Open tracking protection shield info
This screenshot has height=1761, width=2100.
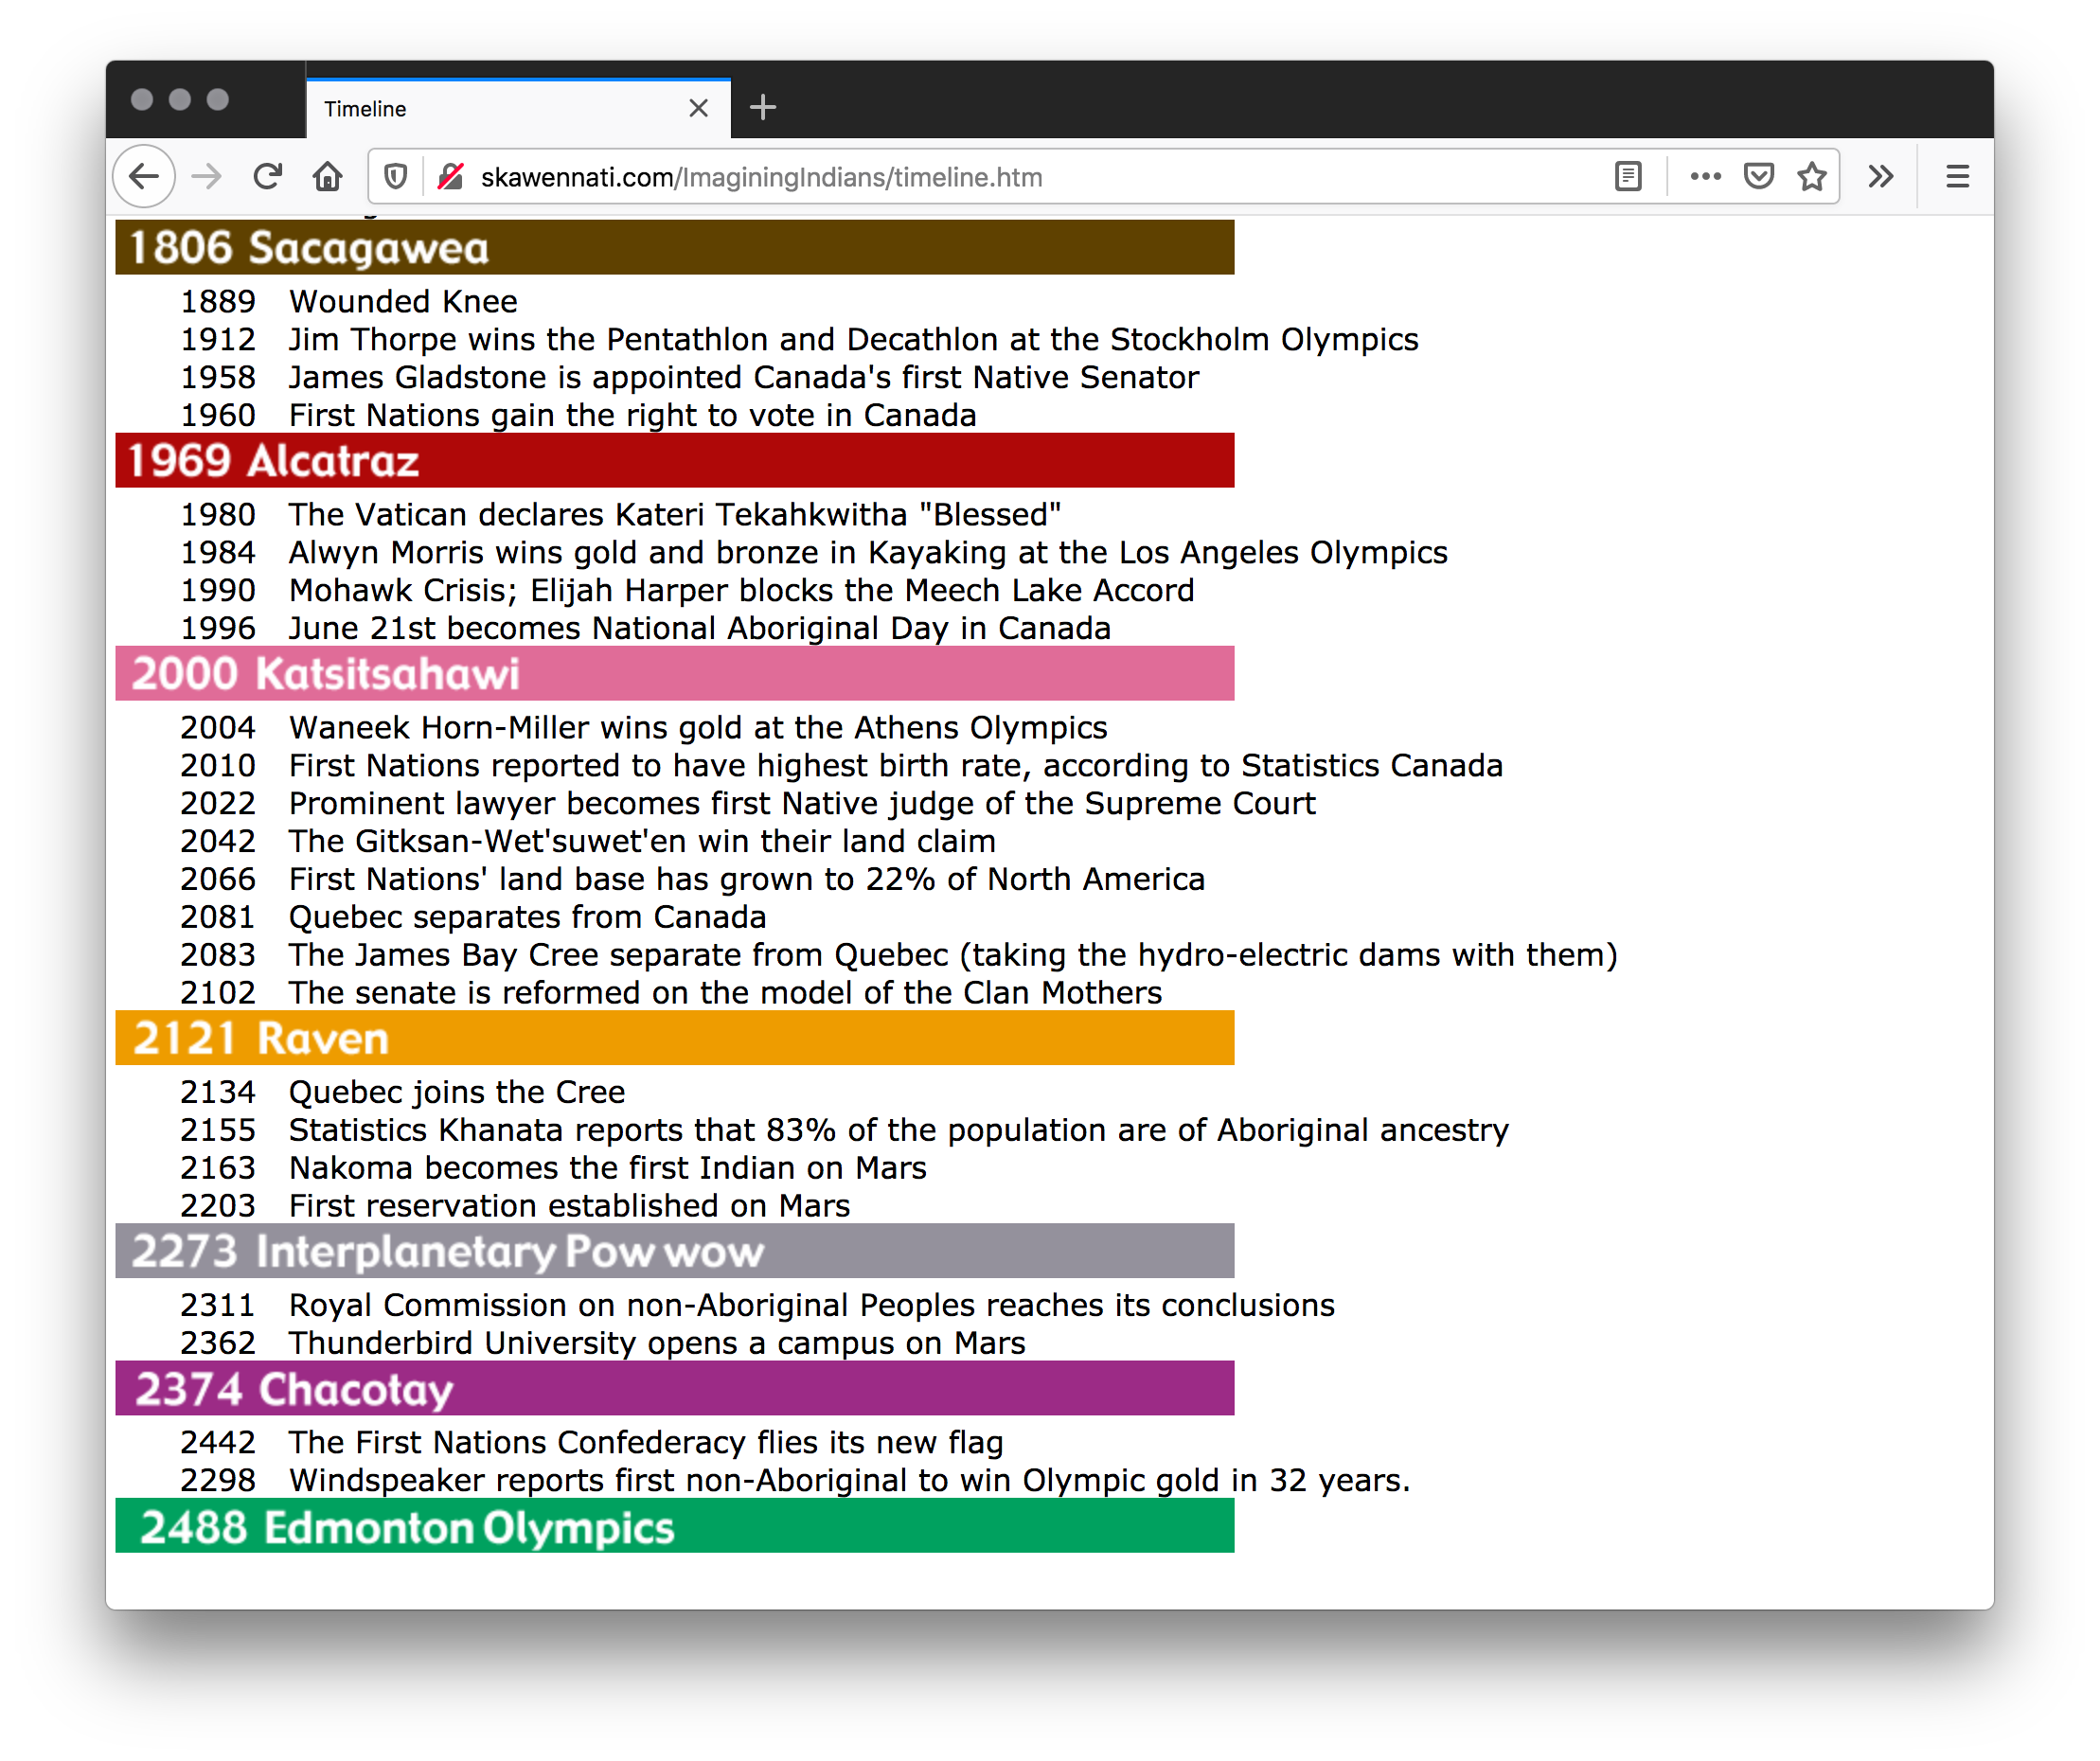(x=396, y=177)
